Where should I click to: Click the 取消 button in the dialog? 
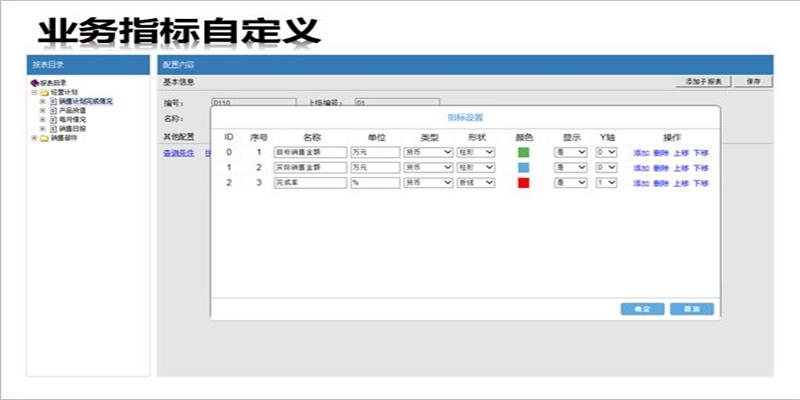click(x=691, y=309)
